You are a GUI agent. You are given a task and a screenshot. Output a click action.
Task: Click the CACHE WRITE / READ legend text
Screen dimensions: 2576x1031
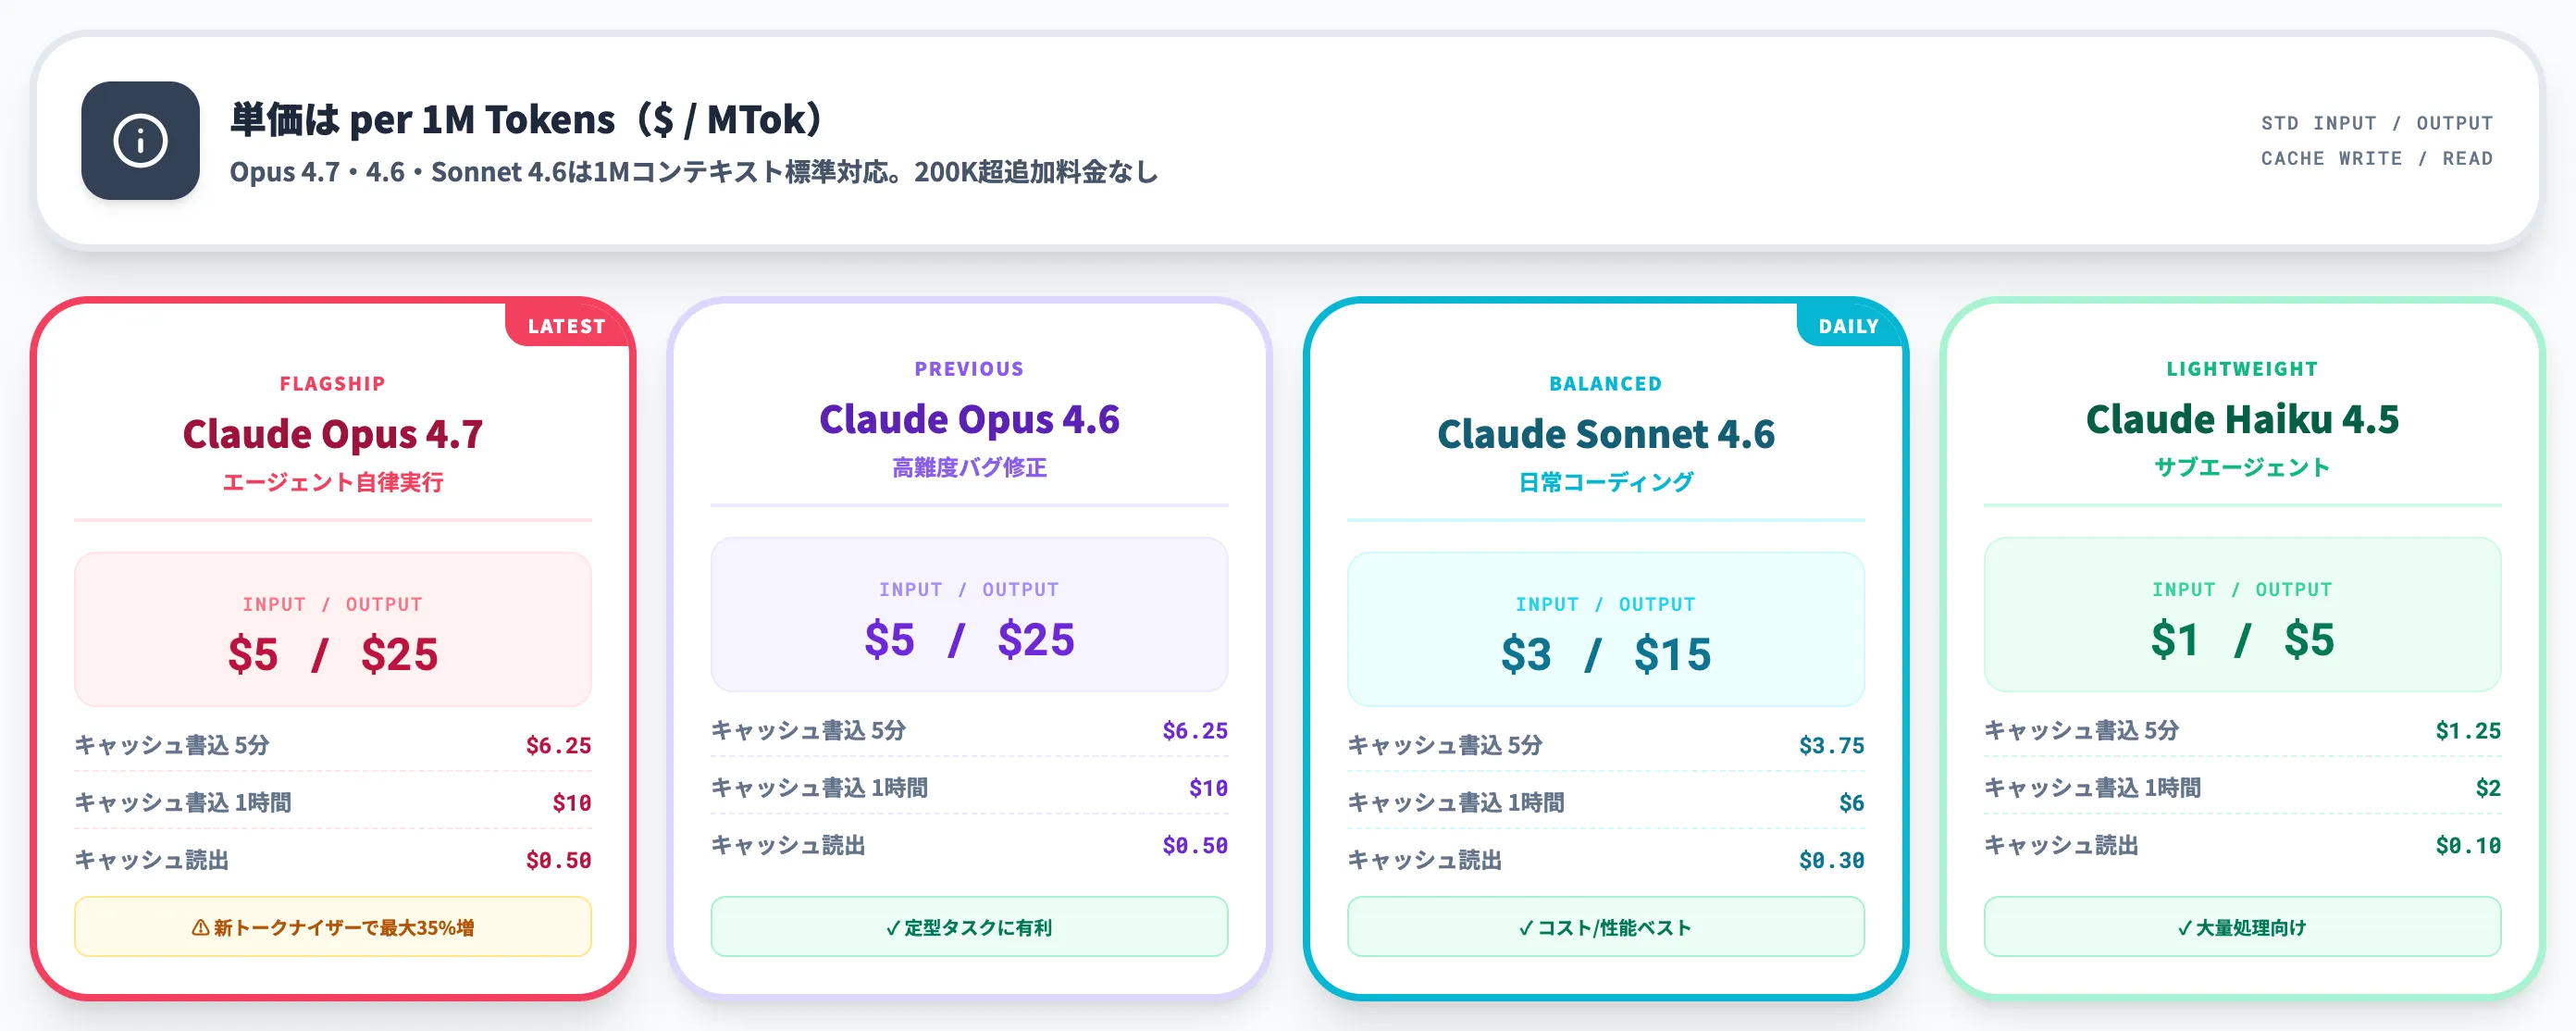pyautogui.click(x=2377, y=158)
